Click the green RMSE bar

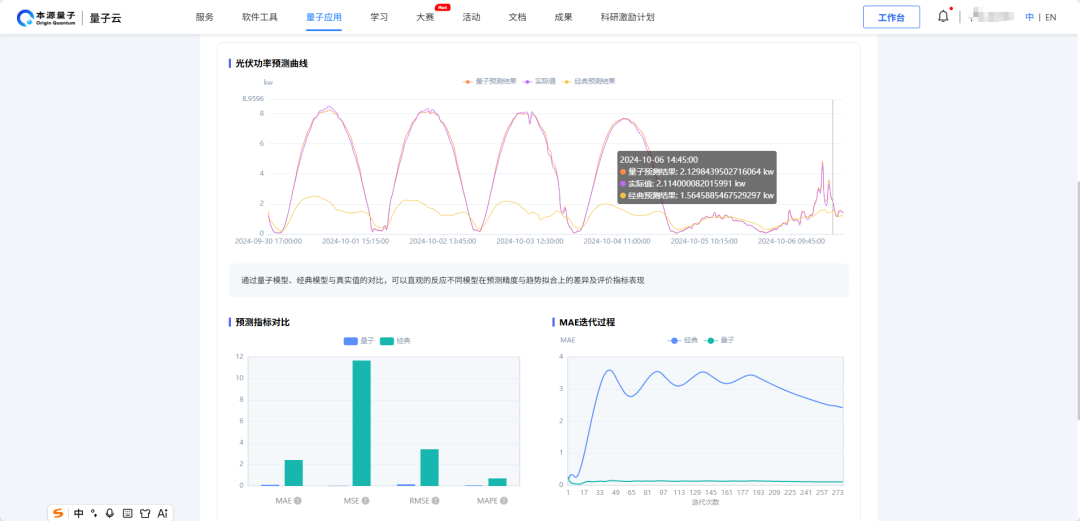[430, 467]
